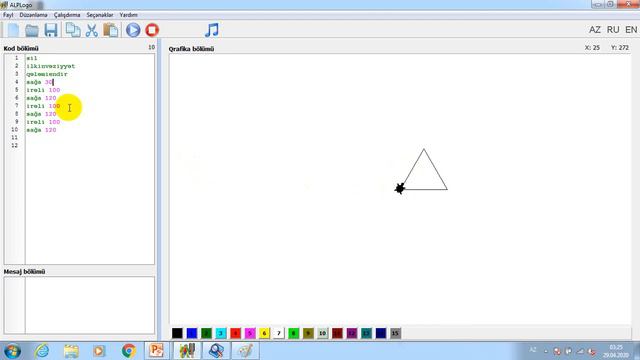Create a new file with the blank page icon
Viewport: 640px width, 360px height.
pyautogui.click(x=13, y=30)
